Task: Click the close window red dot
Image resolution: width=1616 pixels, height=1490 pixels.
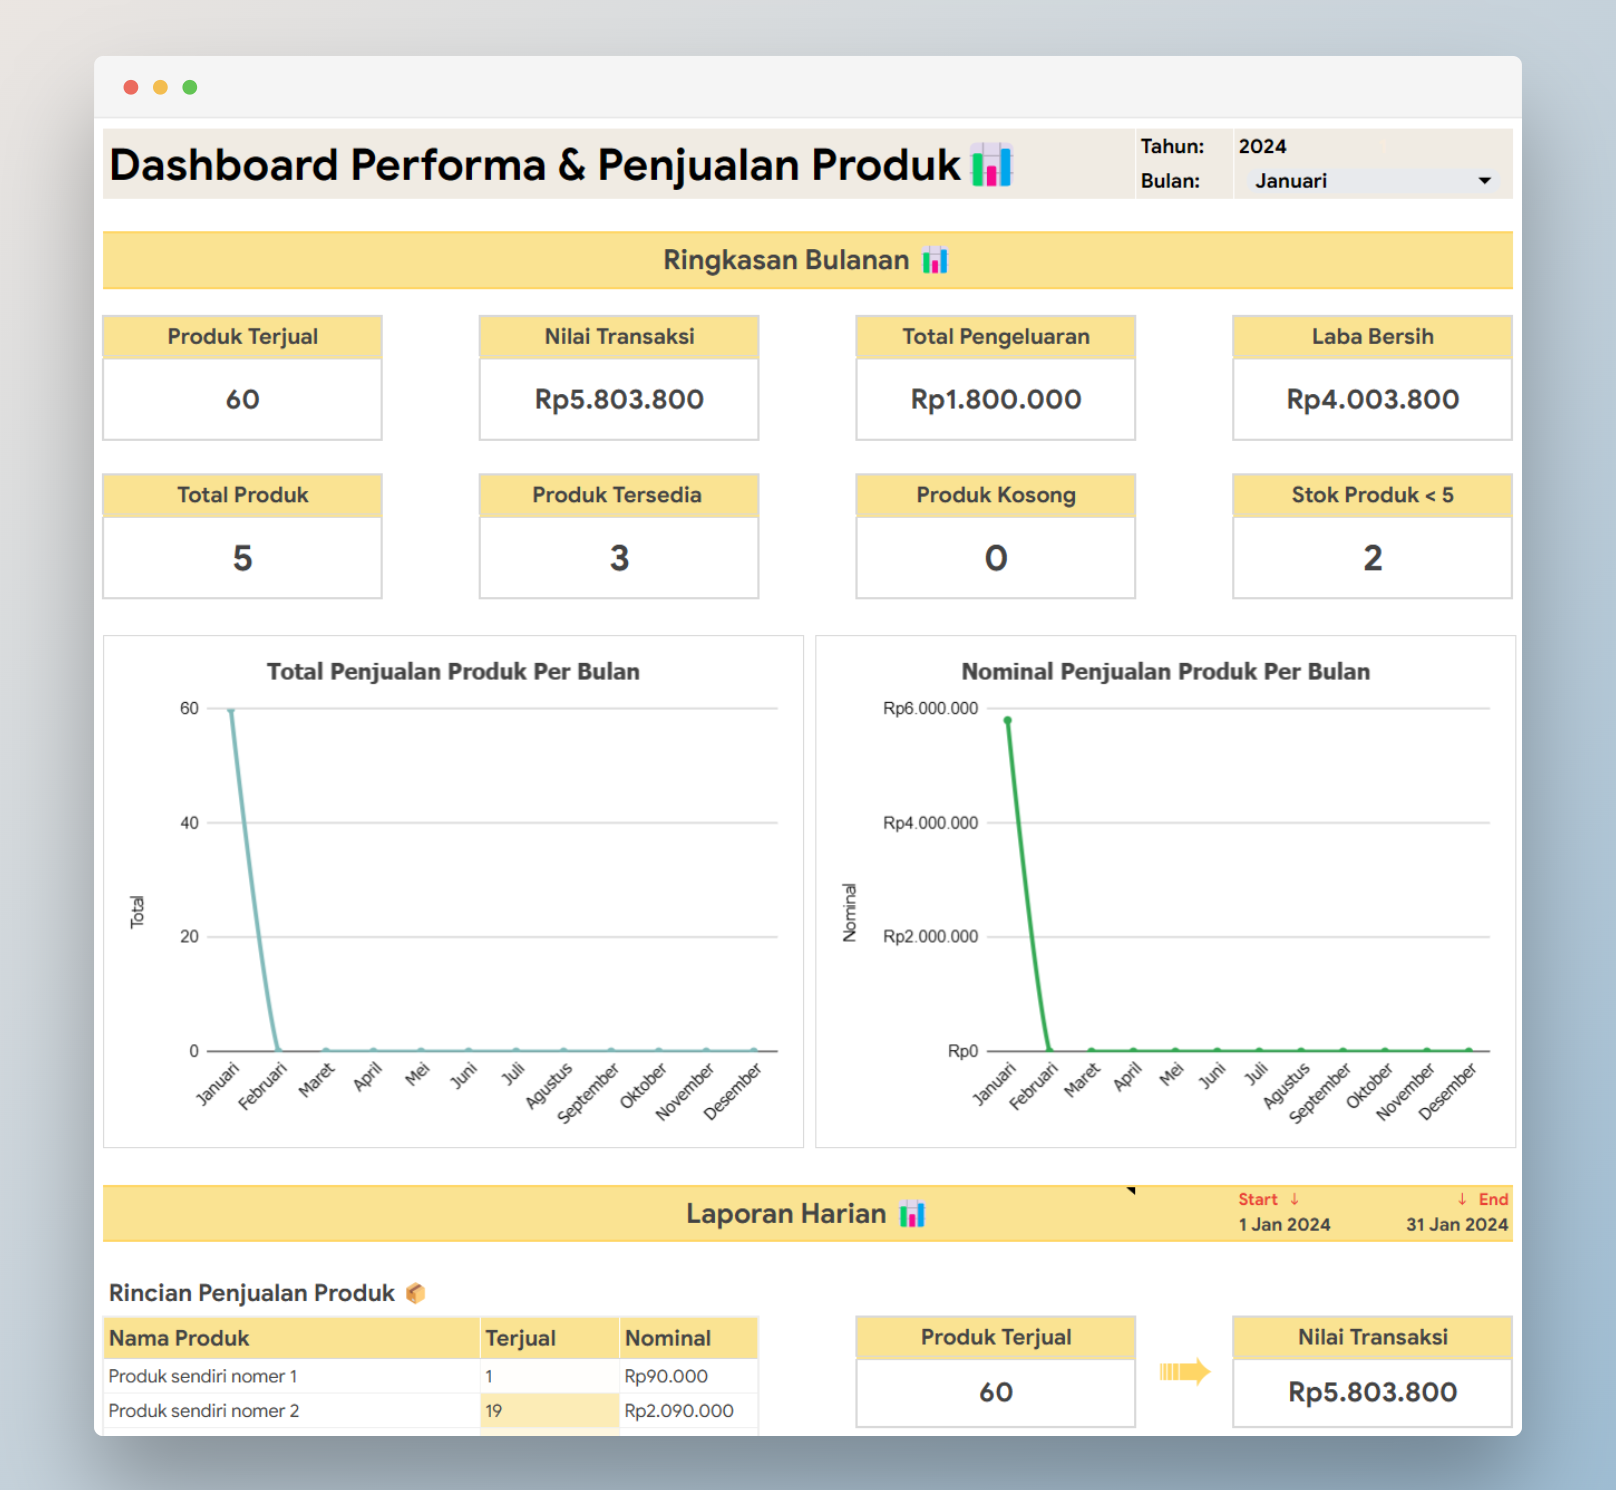Action: 131,87
